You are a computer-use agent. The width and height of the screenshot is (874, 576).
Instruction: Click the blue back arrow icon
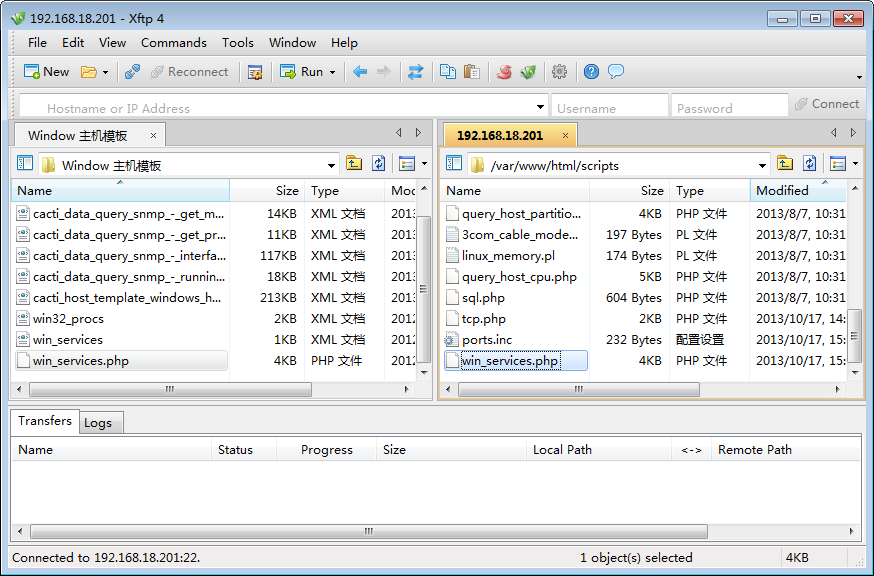(360, 72)
